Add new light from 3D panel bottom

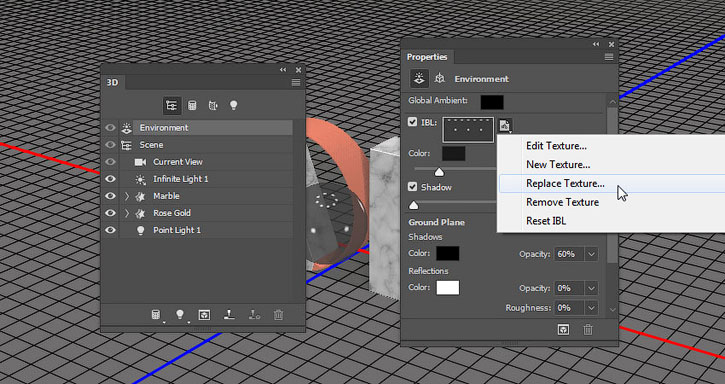(180, 315)
